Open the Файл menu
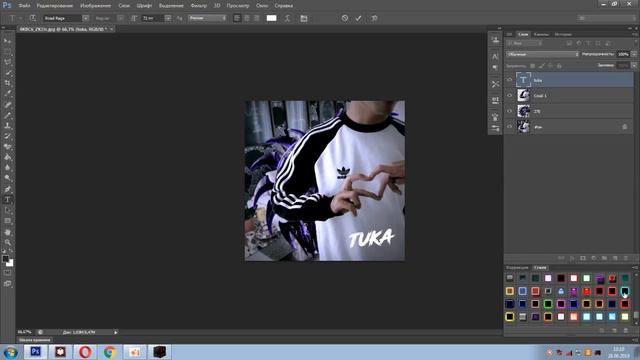 pyautogui.click(x=24, y=6)
